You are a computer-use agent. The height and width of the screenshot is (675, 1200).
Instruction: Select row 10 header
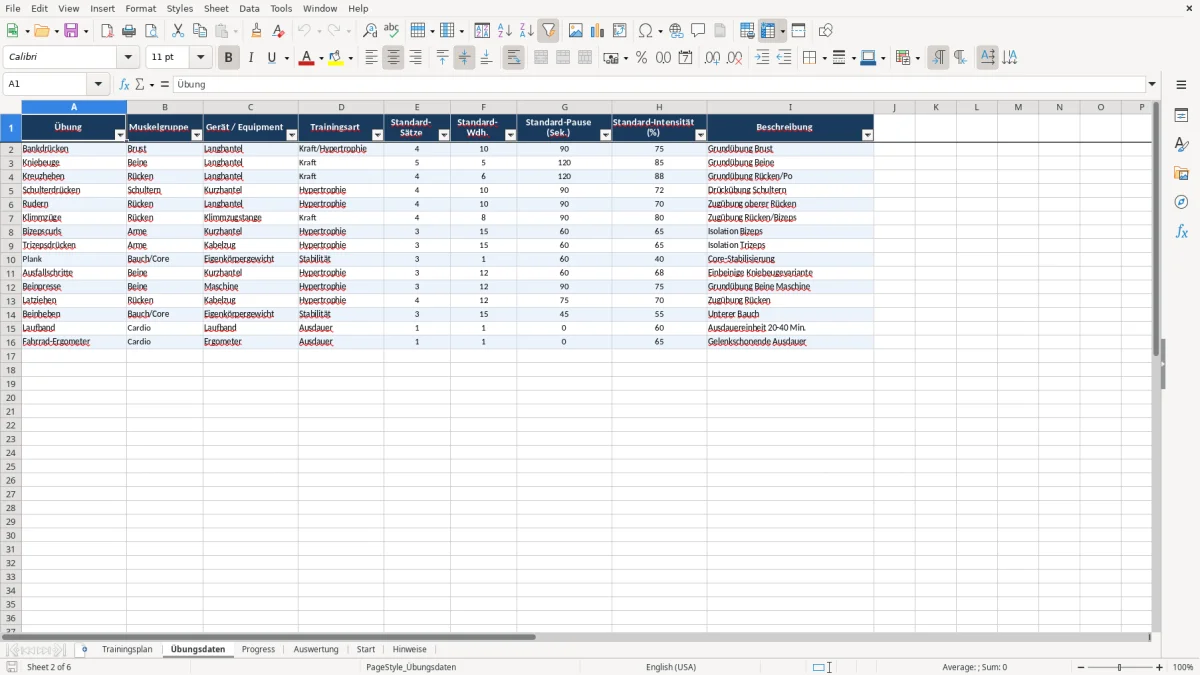[x=11, y=259]
